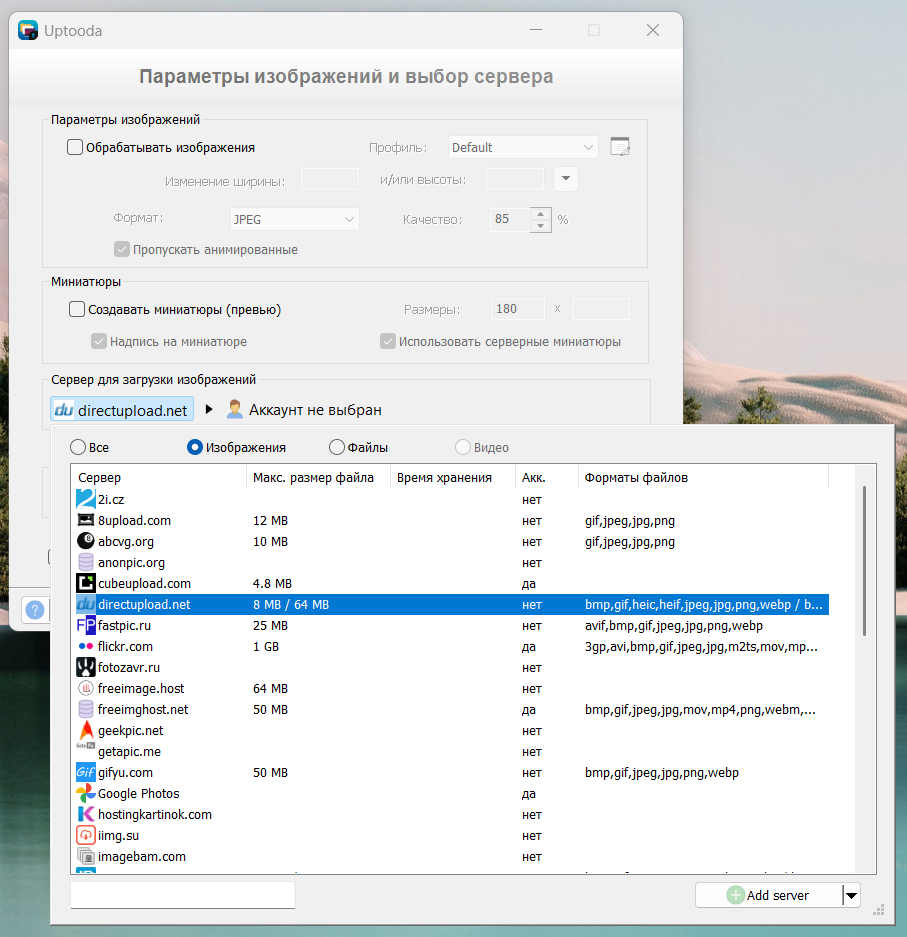
Task: Click the 'и/или высоты' input field
Action: point(515,179)
